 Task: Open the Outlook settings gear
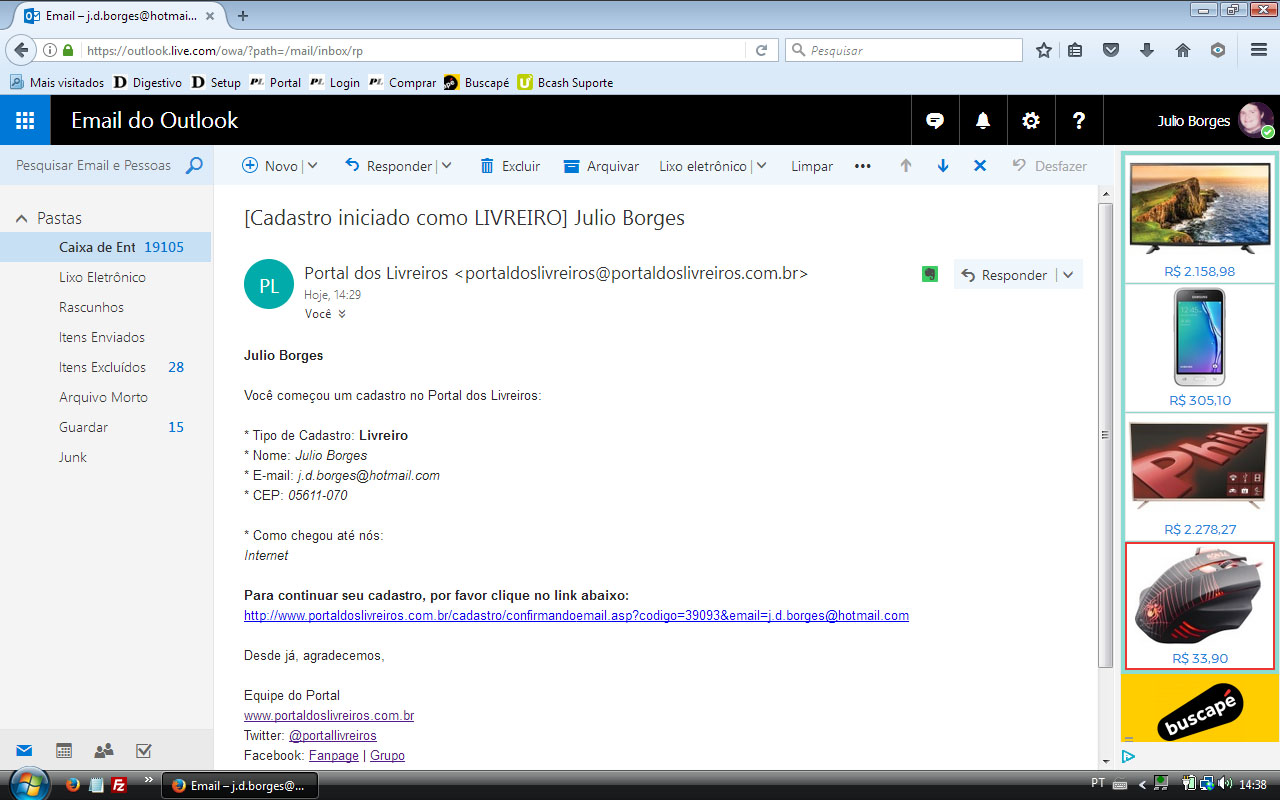point(1031,121)
